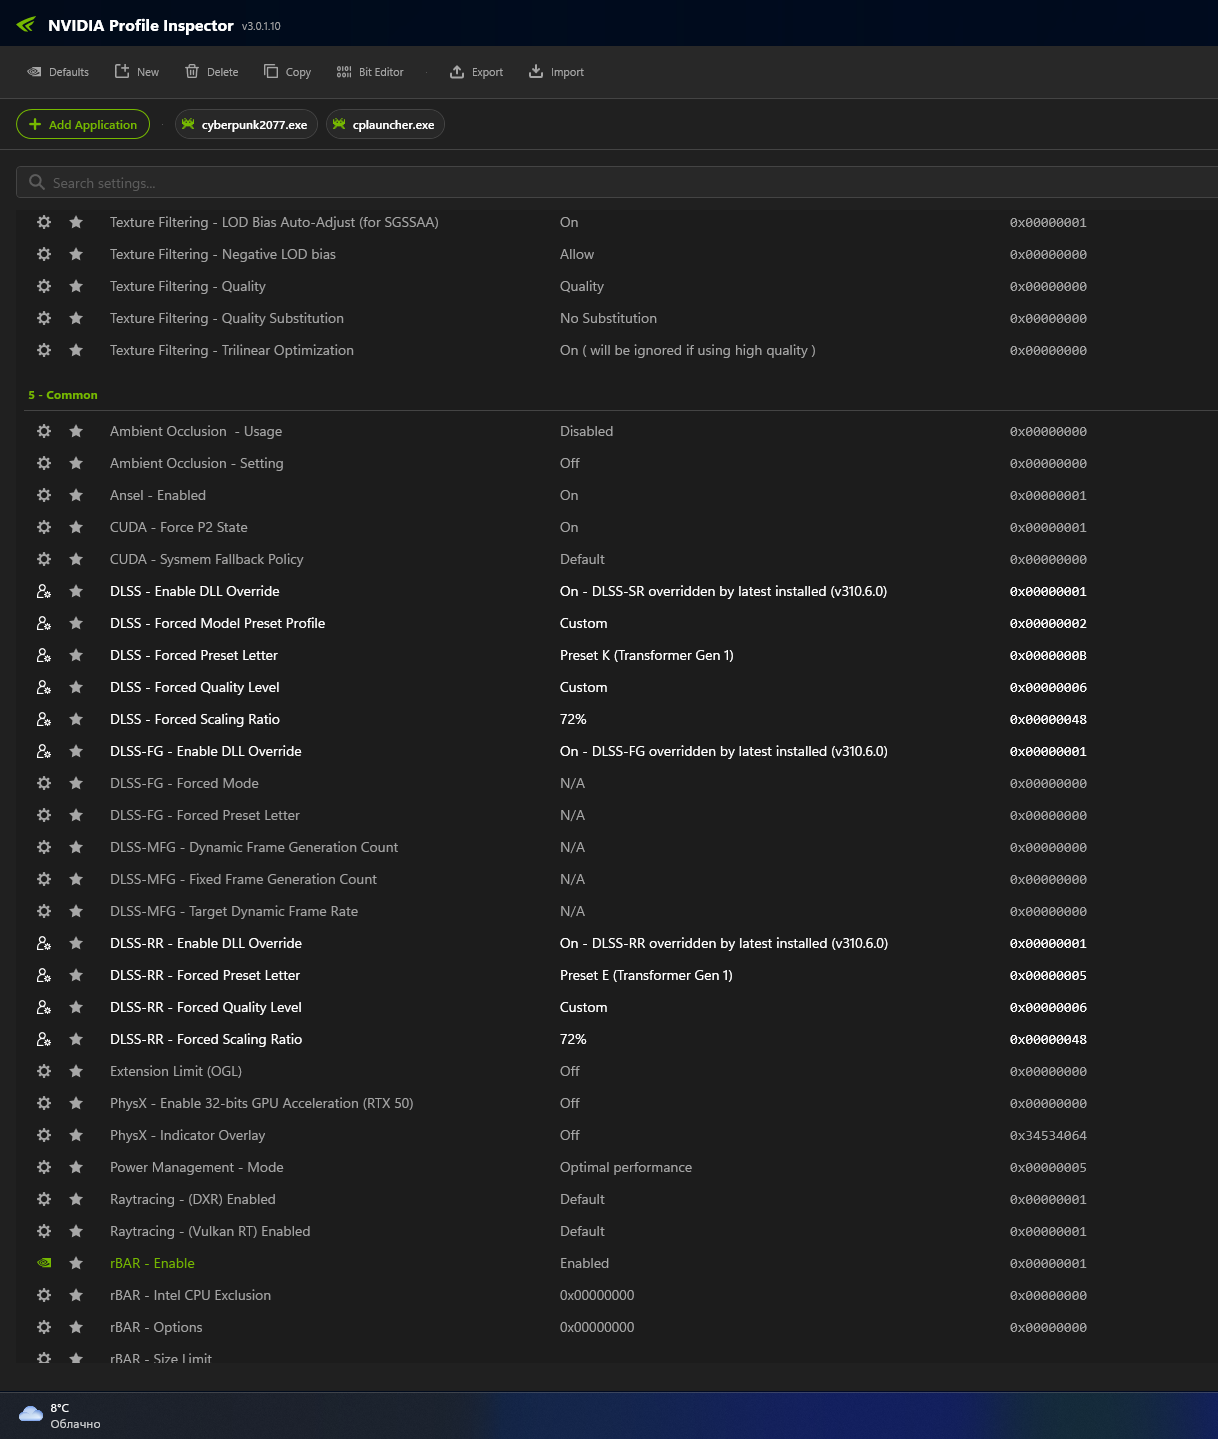Viewport: 1218px width, 1439px height.
Task: Open Power Management Mode value dropdown
Action: point(625,1167)
